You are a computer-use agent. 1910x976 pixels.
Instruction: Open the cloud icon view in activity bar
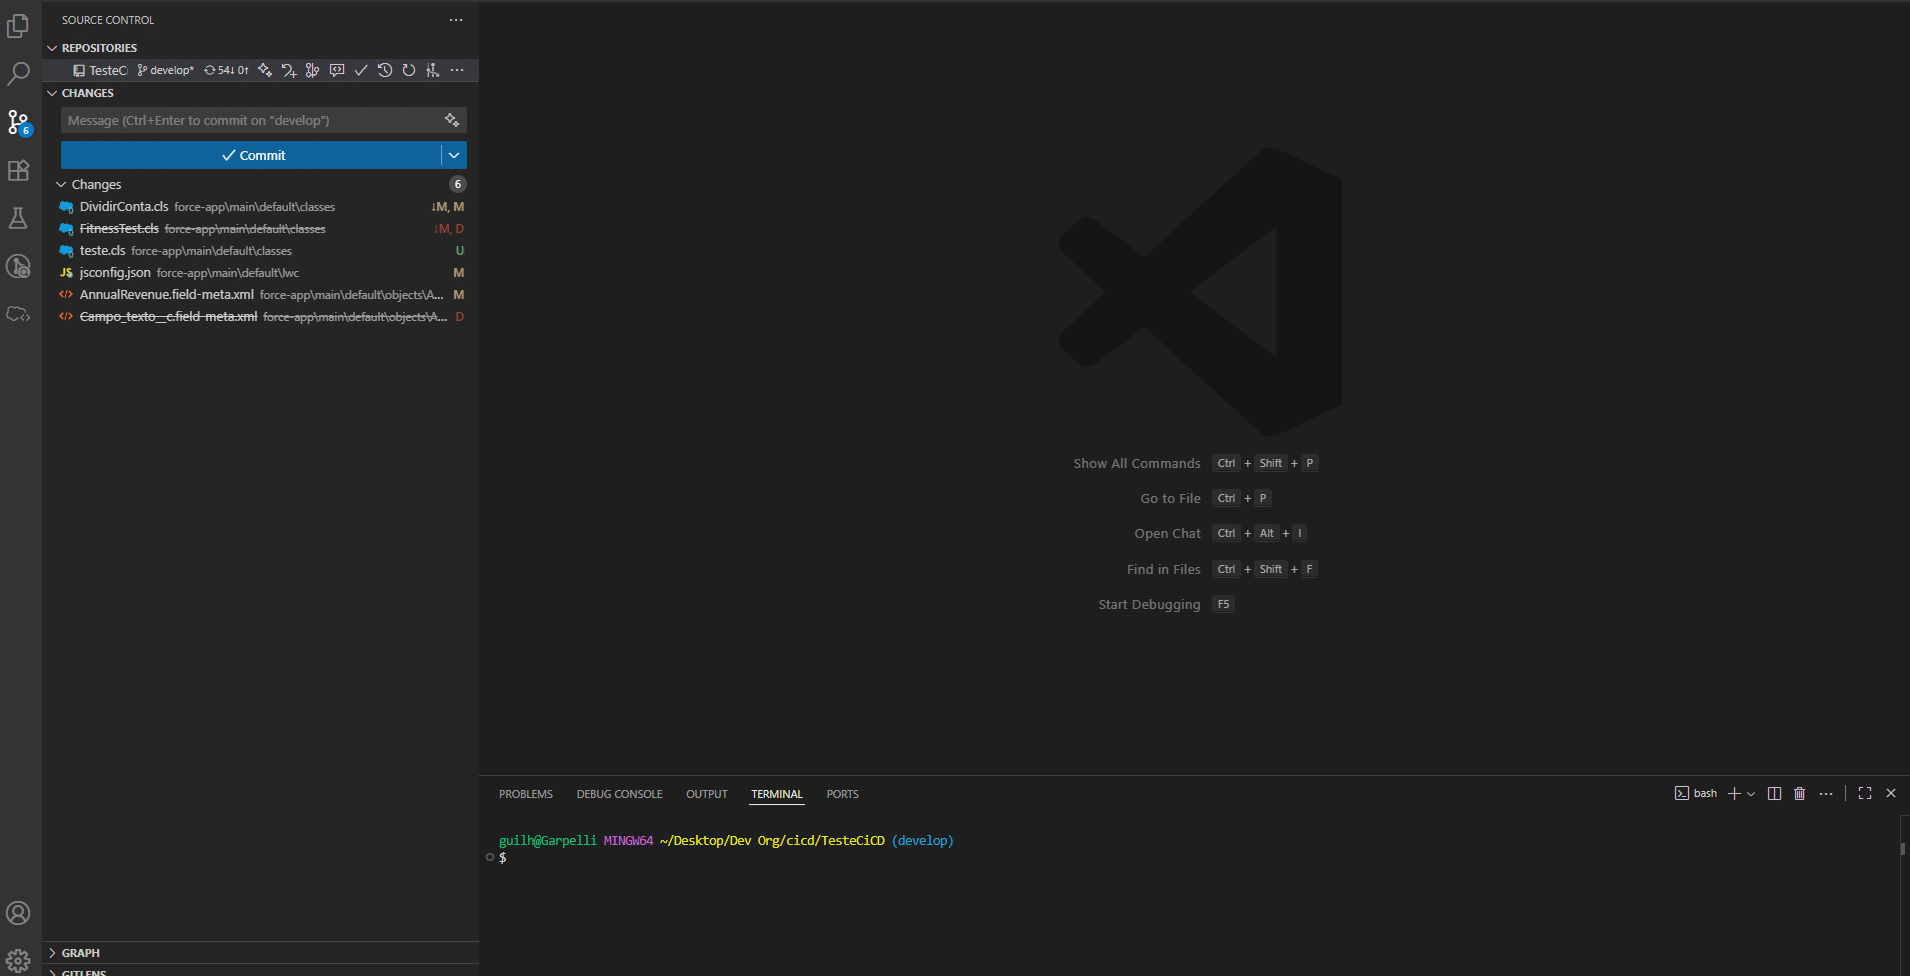click(x=18, y=314)
